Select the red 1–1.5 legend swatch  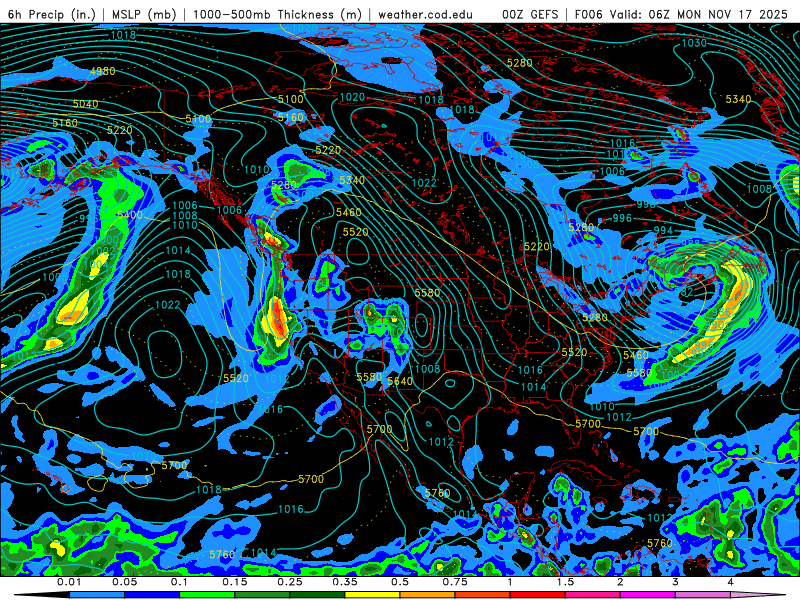[x=538, y=595]
